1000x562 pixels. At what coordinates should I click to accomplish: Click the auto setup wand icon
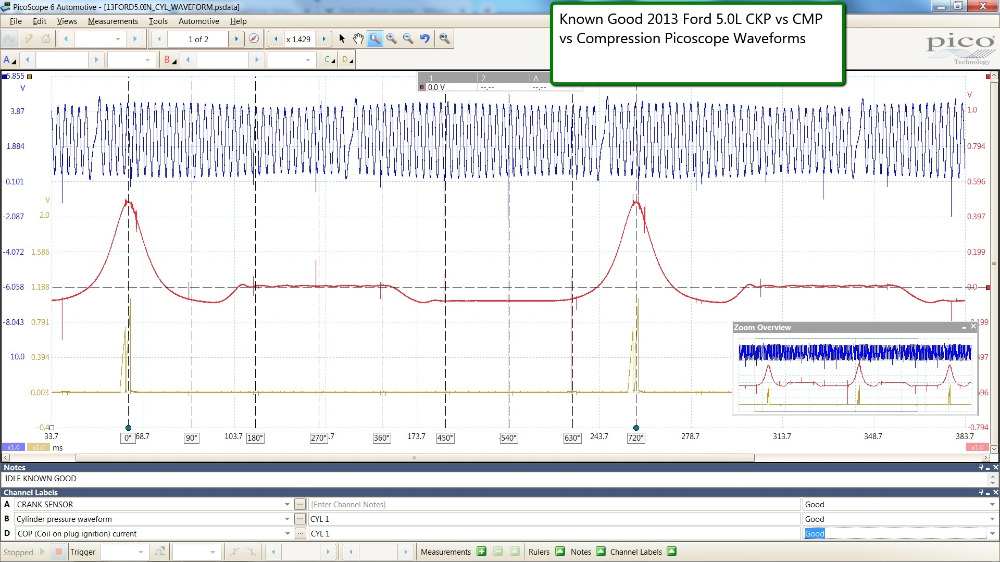[29, 39]
